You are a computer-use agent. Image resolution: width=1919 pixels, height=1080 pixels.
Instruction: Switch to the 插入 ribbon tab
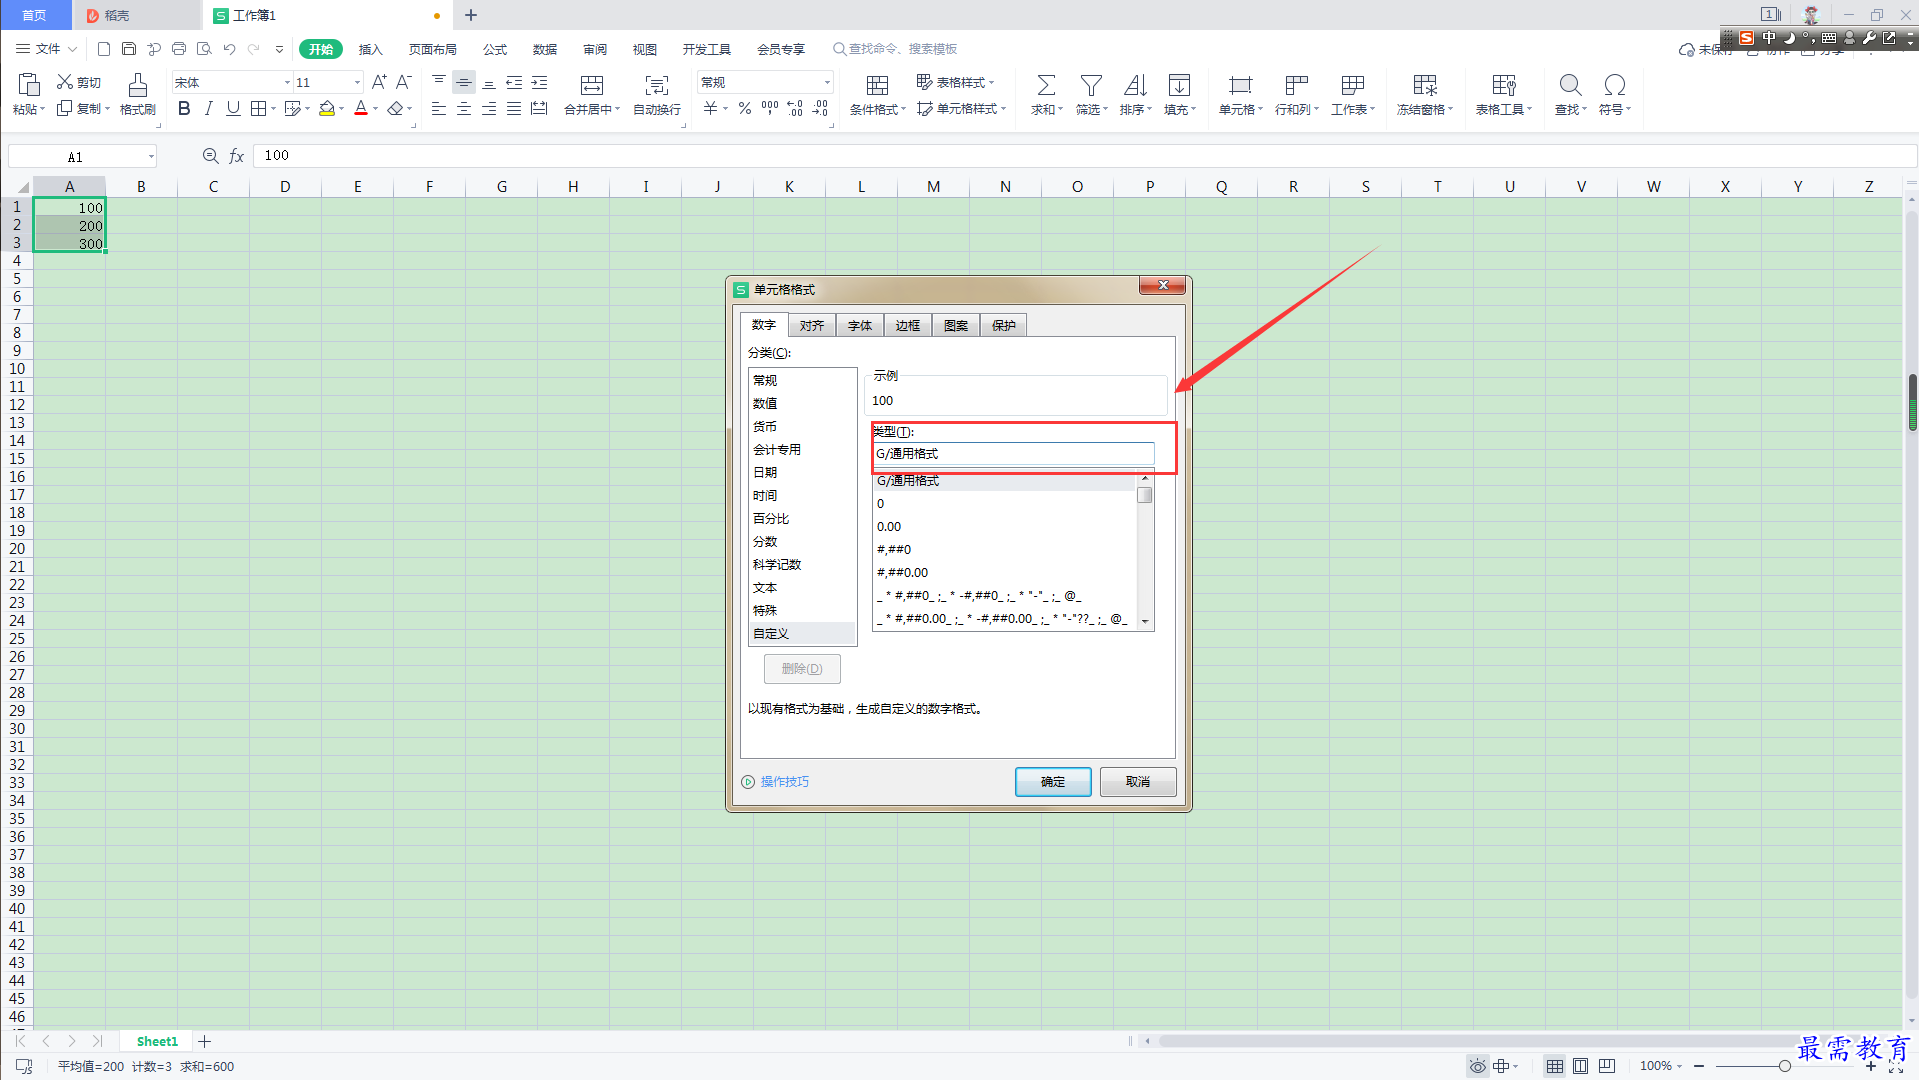tap(371, 49)
